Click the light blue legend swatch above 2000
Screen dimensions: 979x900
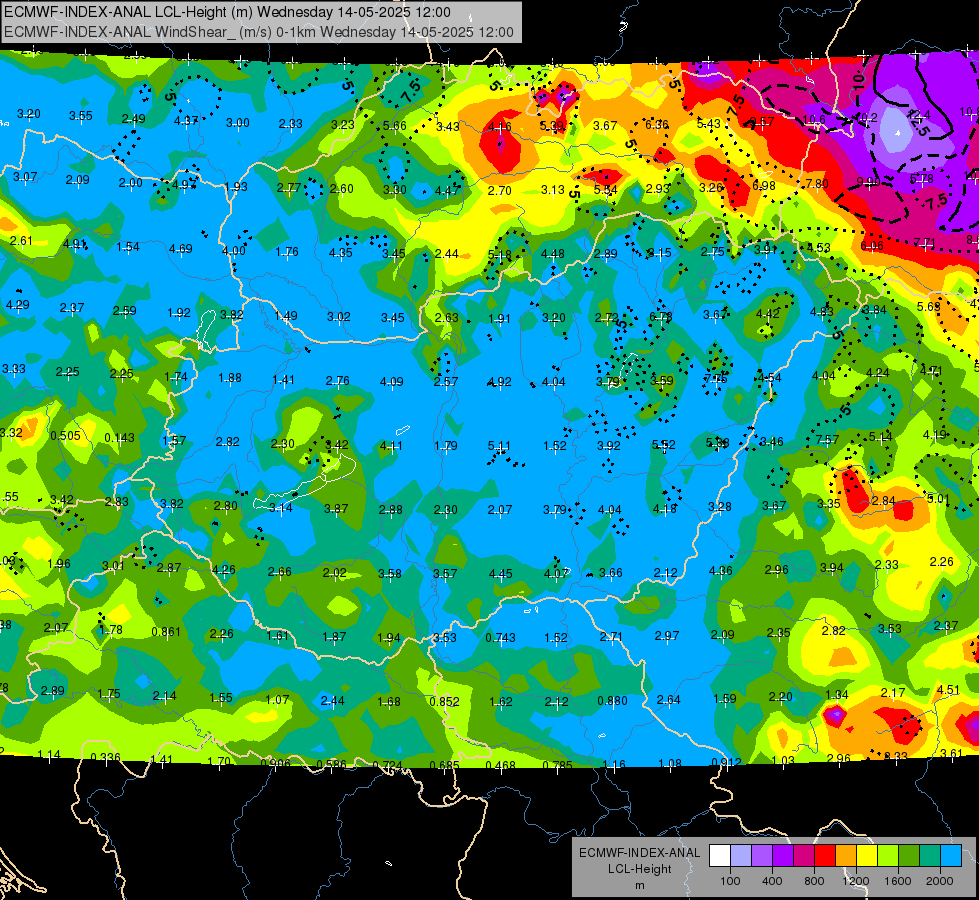click(x=951, y=856)
